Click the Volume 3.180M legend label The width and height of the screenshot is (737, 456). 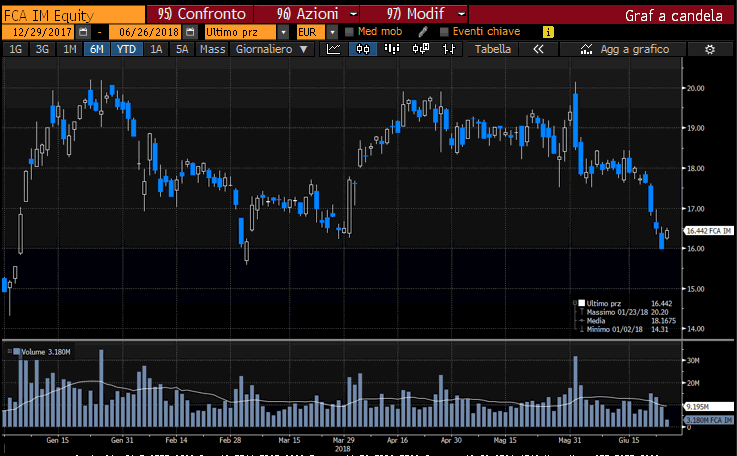pyautogui.click(x=46, y=352)
